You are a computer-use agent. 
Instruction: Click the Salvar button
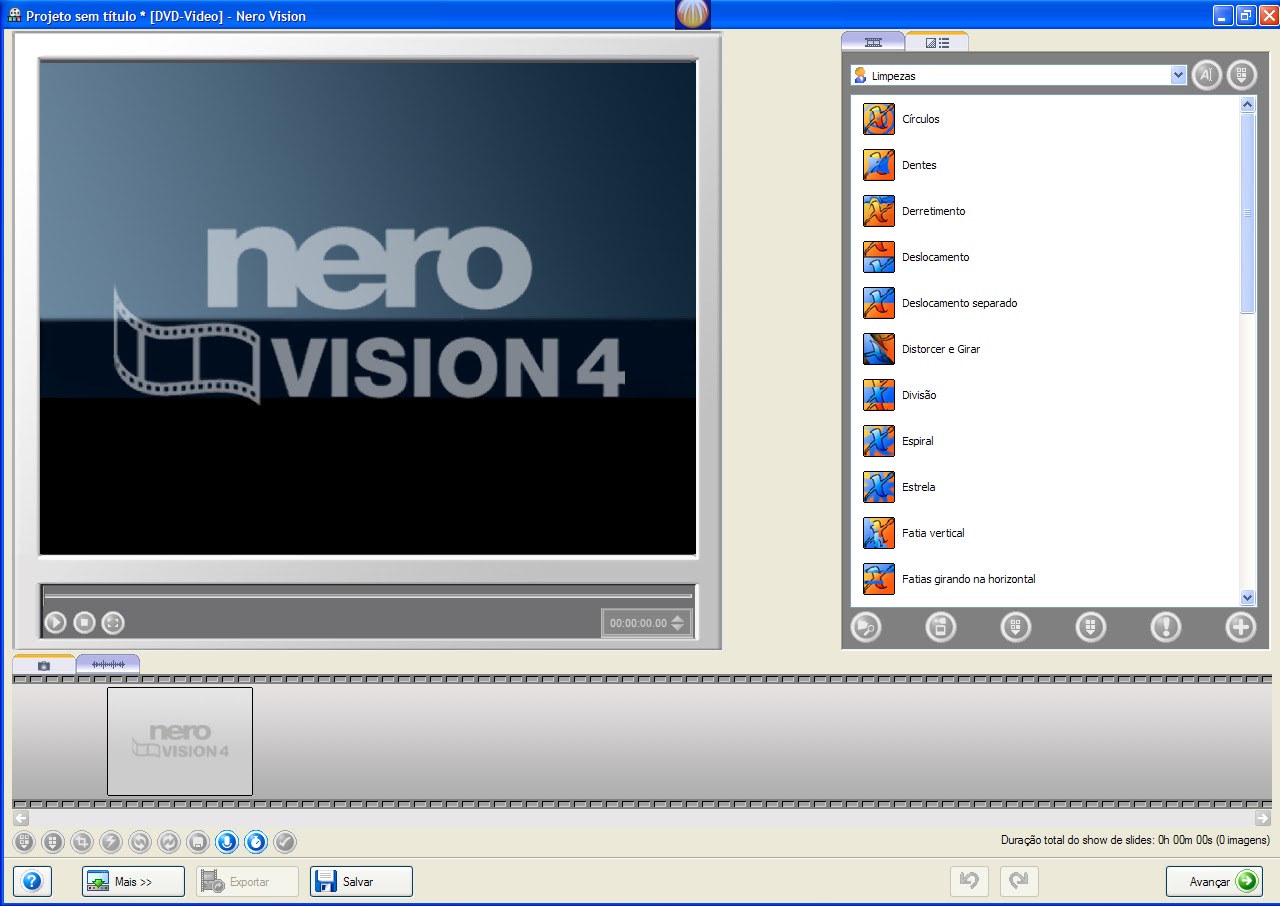361,882
